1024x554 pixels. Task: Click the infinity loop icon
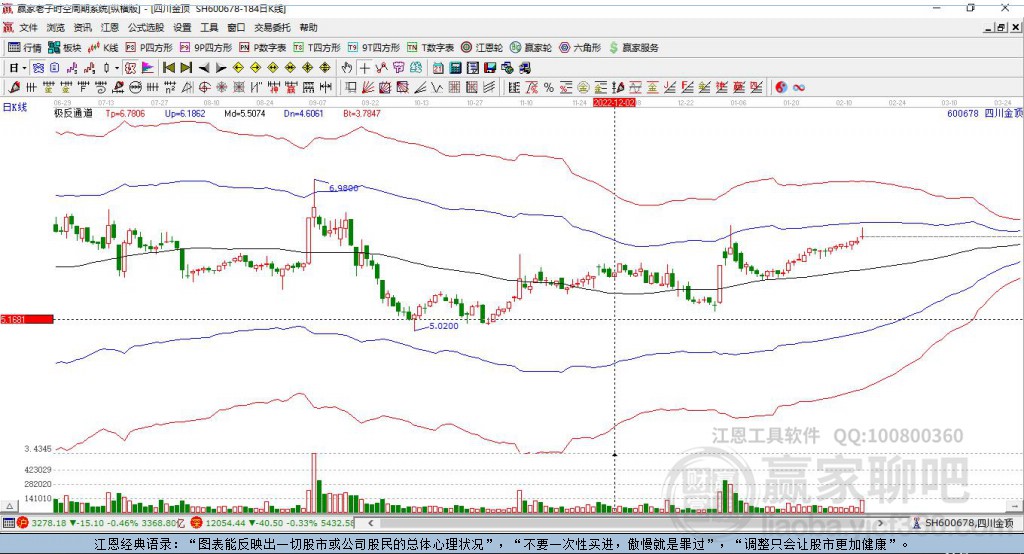(798, 88)
